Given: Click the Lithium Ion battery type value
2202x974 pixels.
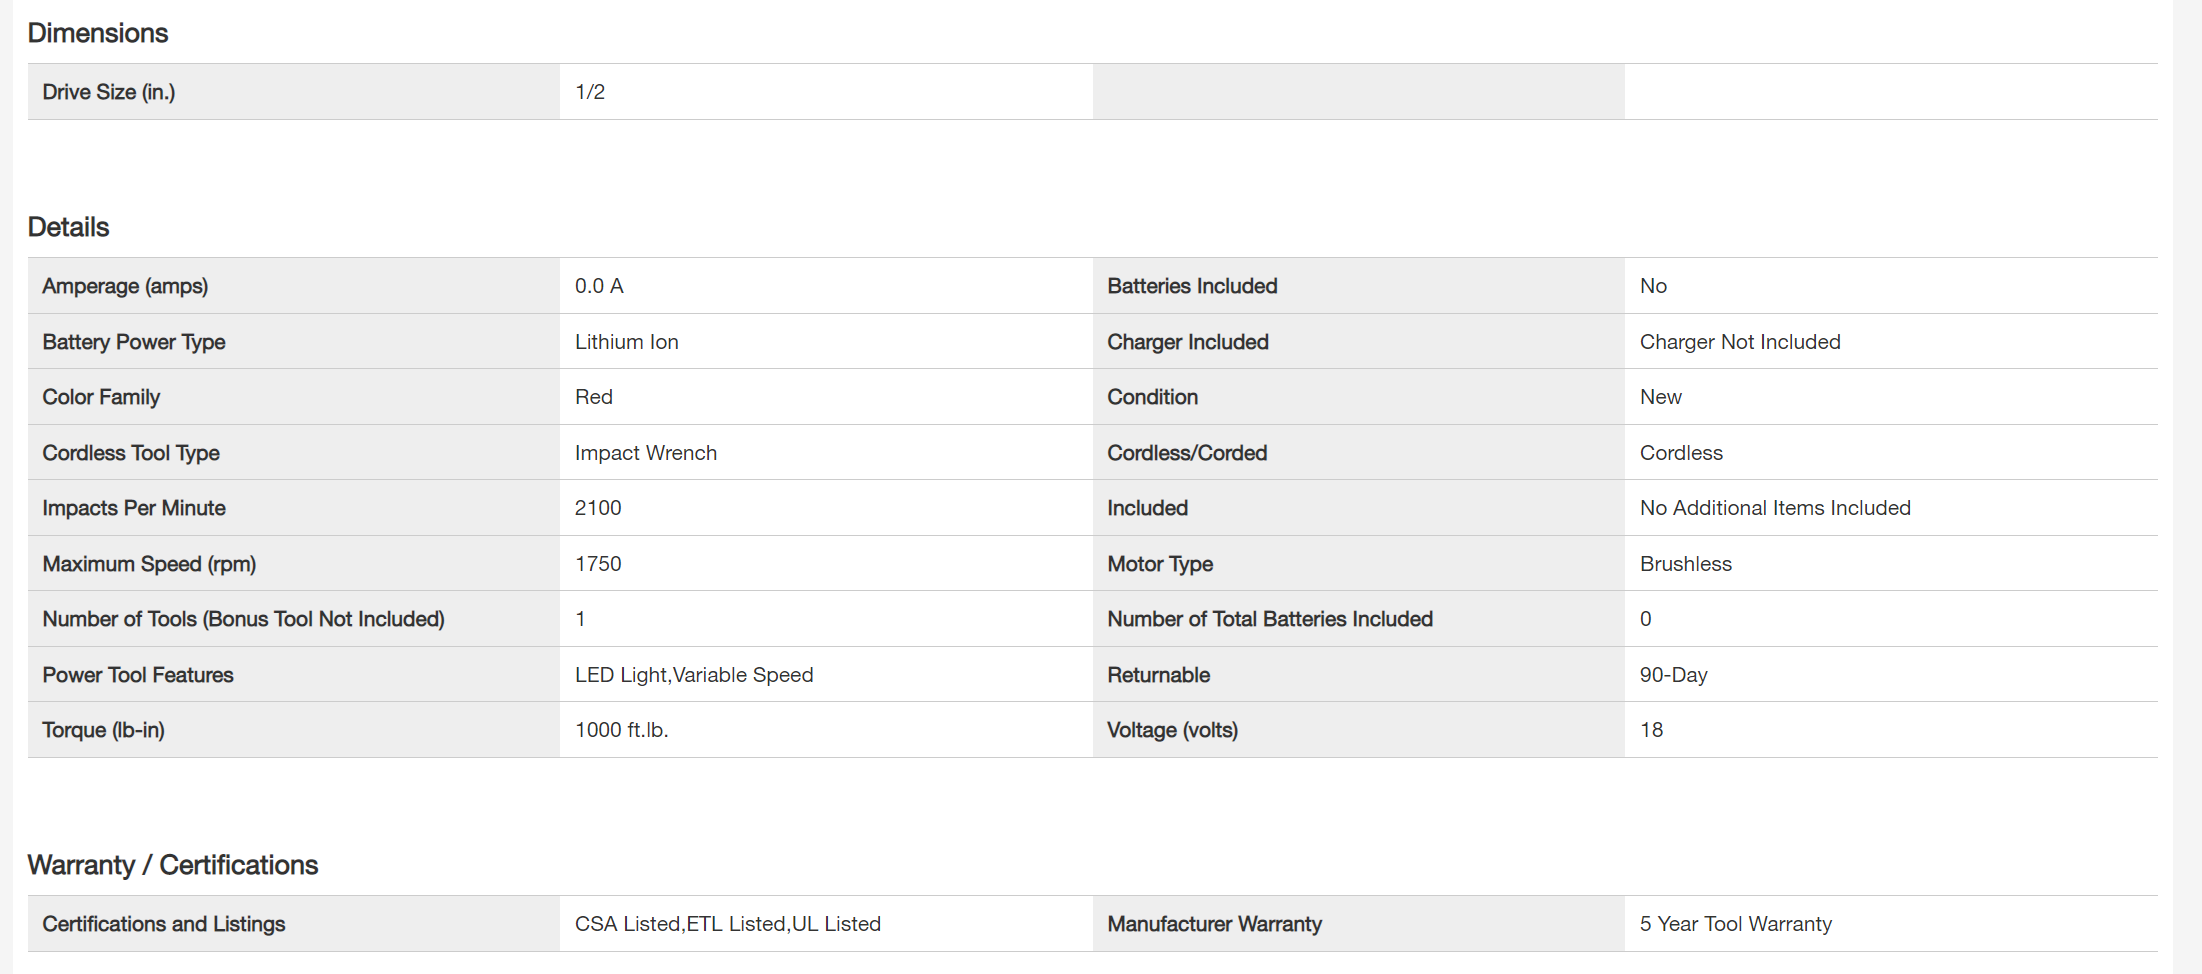Looking at the screenshot, I should pyautogui.click(x=626, y=342).
